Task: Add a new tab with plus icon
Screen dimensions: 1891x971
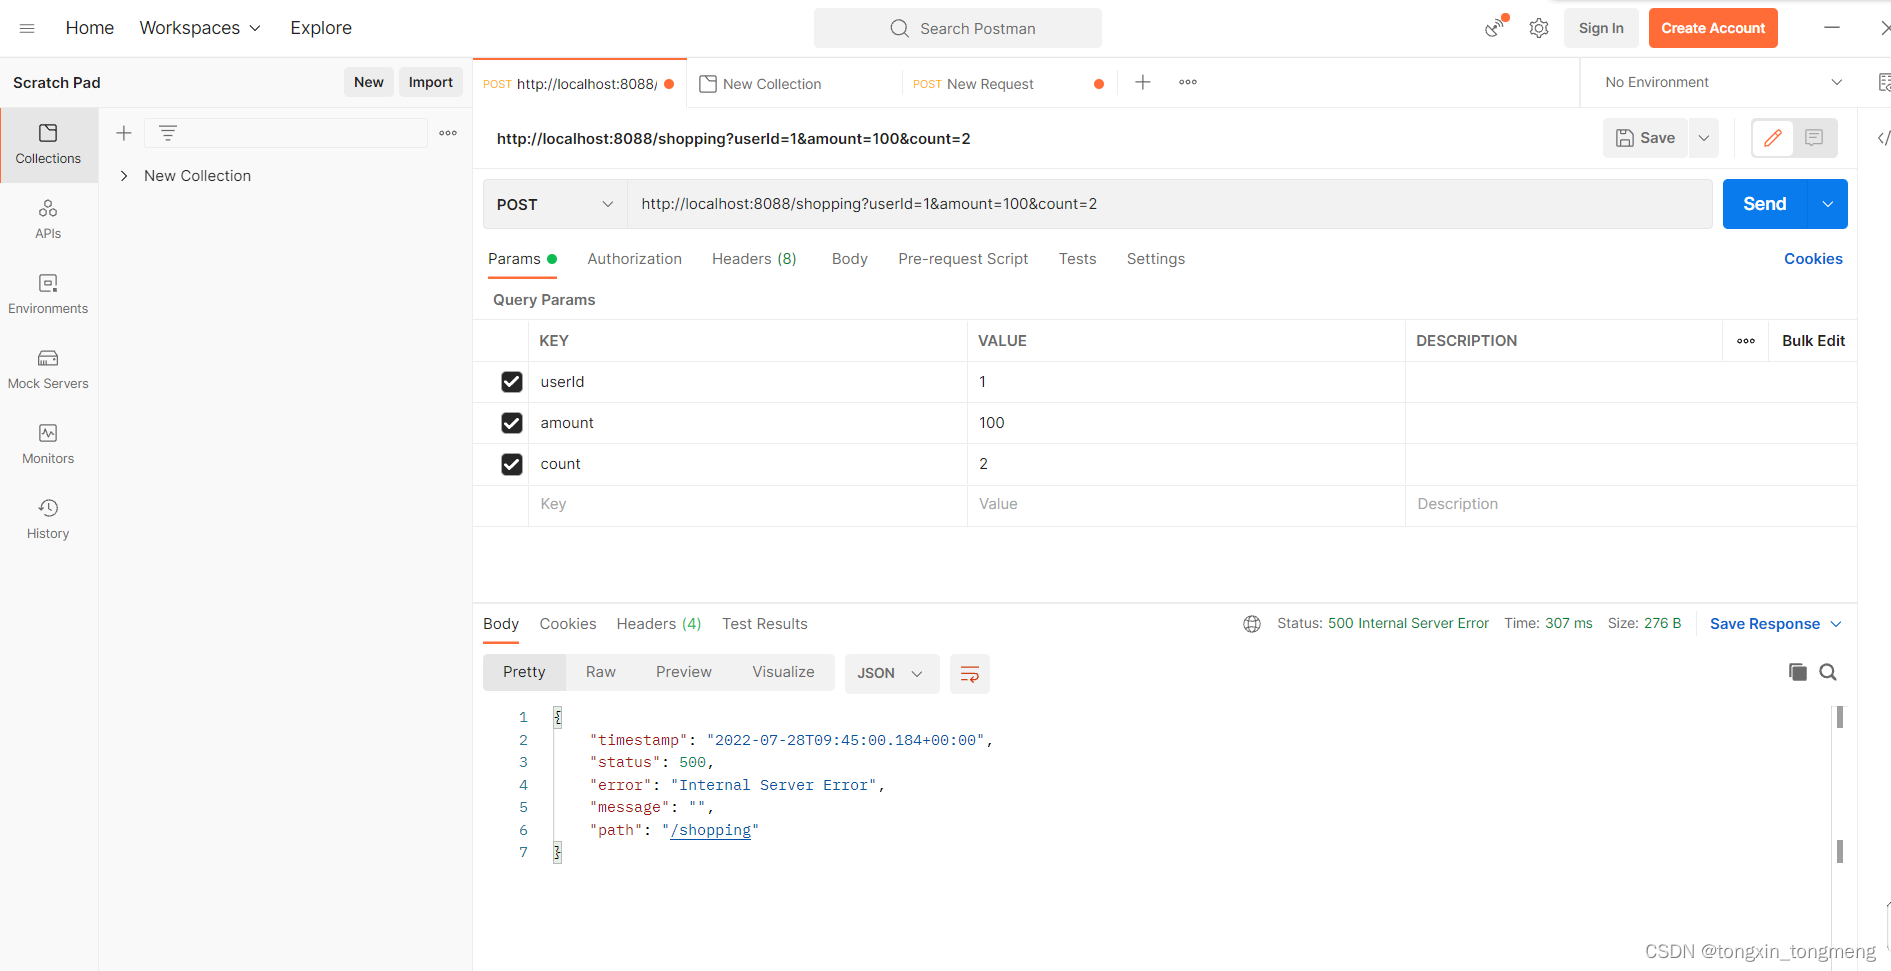Action: 1143,83
